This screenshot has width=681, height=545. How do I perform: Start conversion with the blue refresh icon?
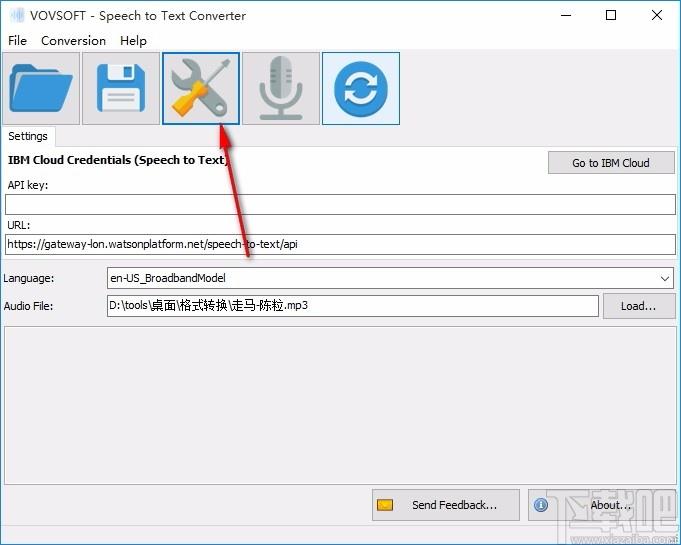point(361,89)
